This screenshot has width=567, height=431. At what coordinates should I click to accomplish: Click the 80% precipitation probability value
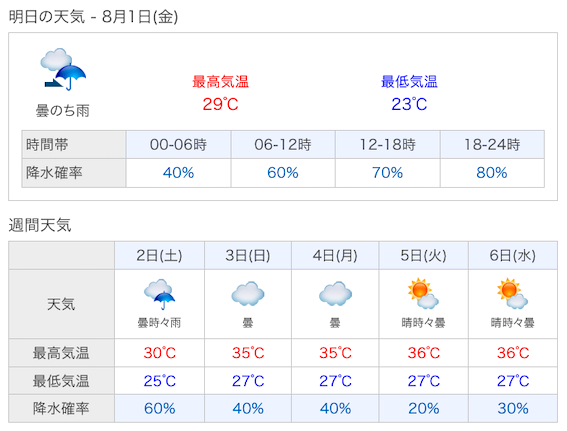[492, 173]
